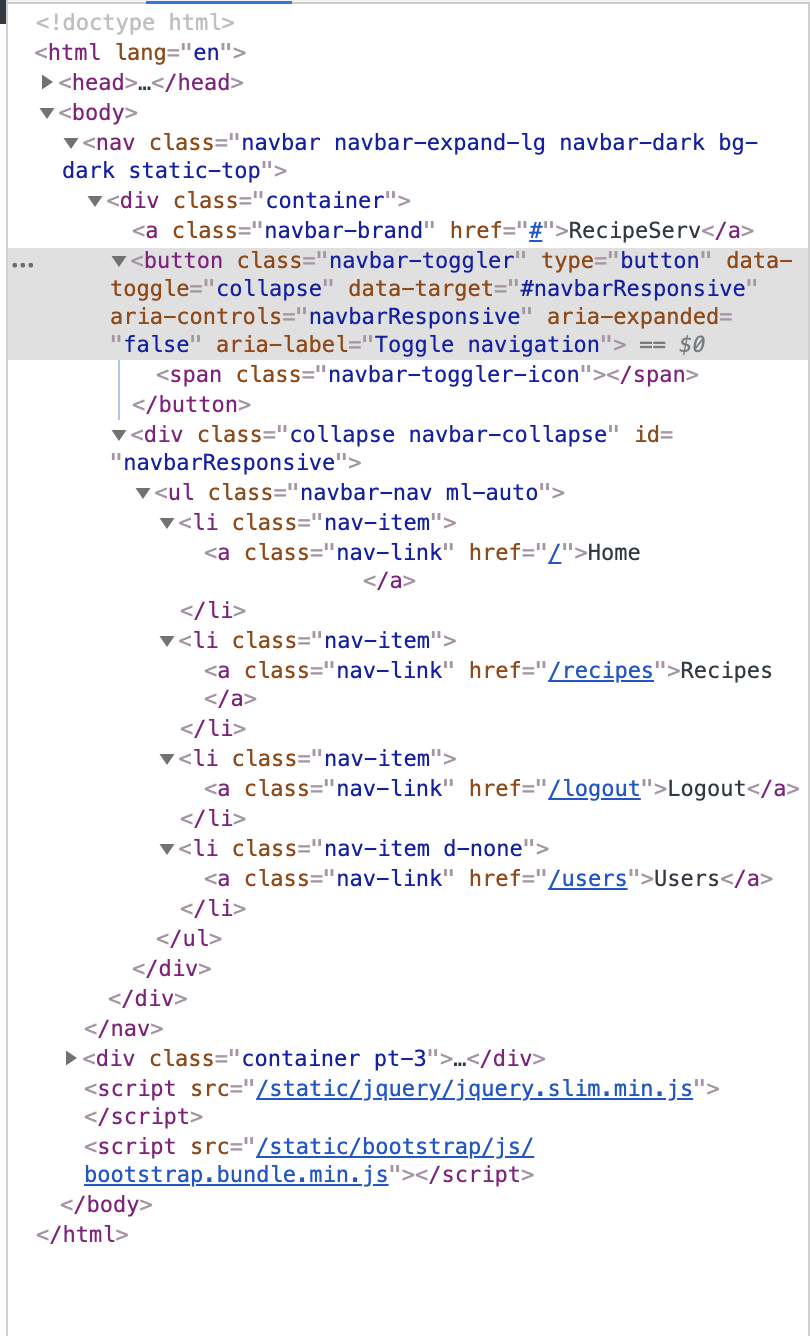The height and width of the screenshot is (1336, 810).
Task: Collapse the nav navbar element arrow
Action: click(x=71, y=143)
